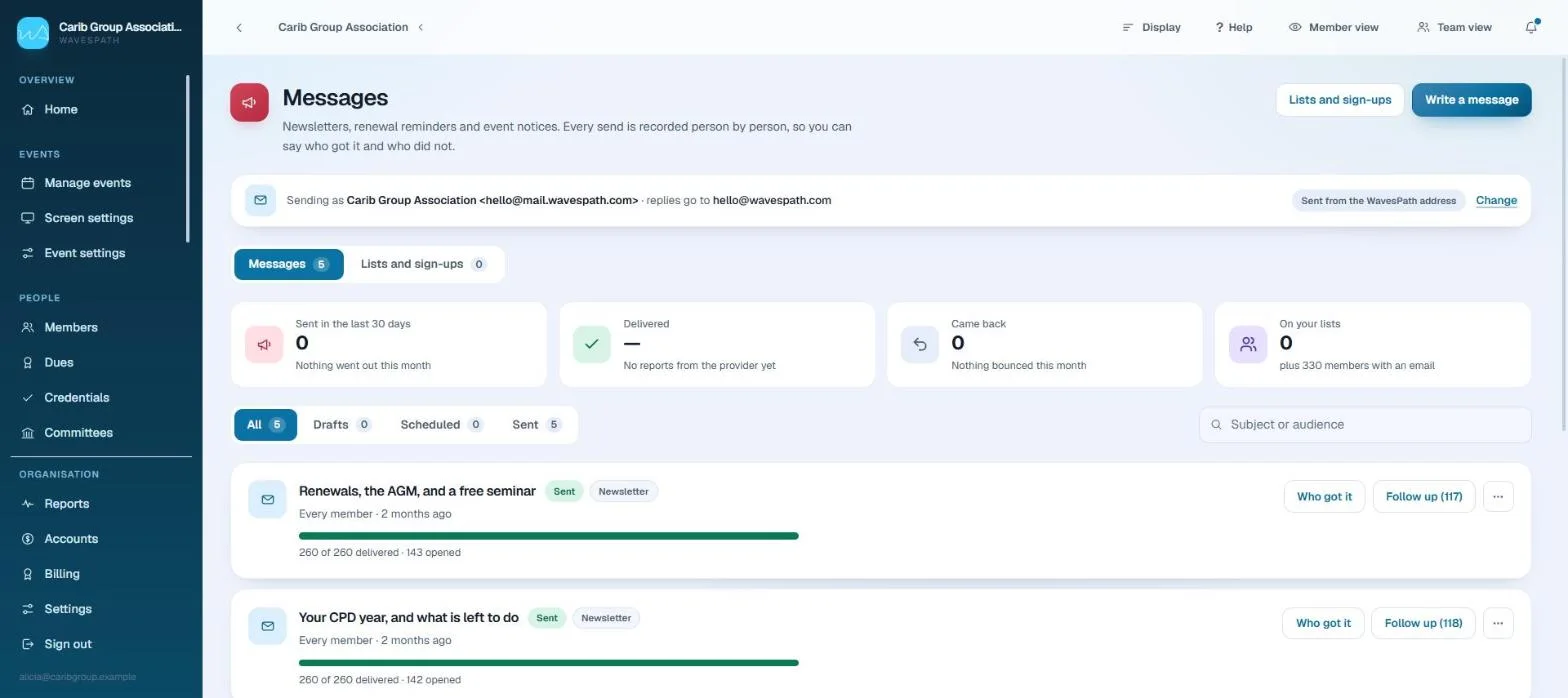
Task: Click the Subject or audience search field
Action: (1365, 424)
